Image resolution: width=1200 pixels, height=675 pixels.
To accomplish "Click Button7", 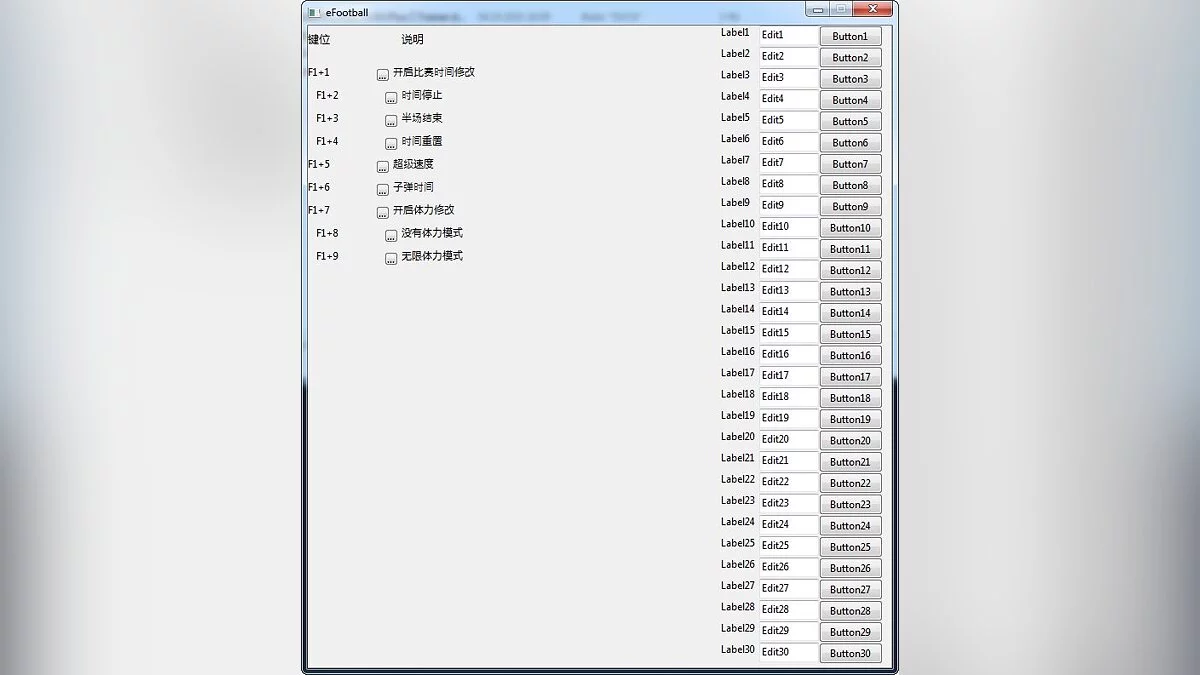I will pyautogui.click(x=851, y=164).
